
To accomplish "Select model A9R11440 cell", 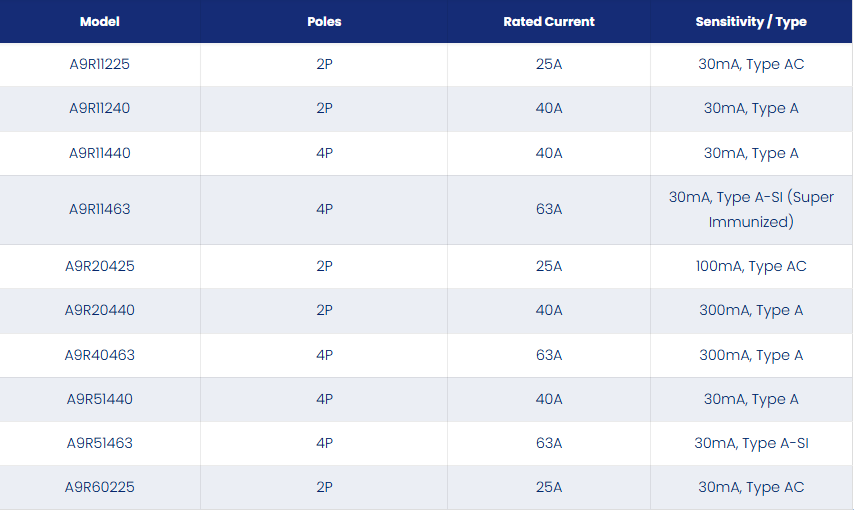I will click(100, 153).
